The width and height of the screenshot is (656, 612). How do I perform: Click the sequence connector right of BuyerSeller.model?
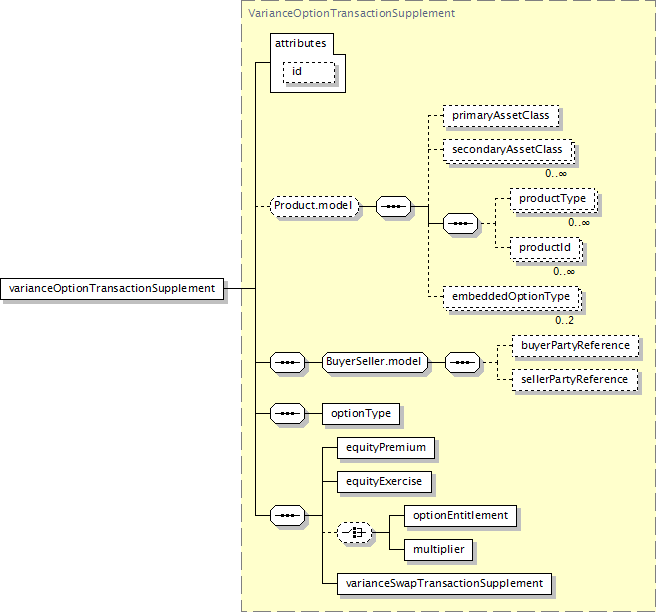click(461, 362)
